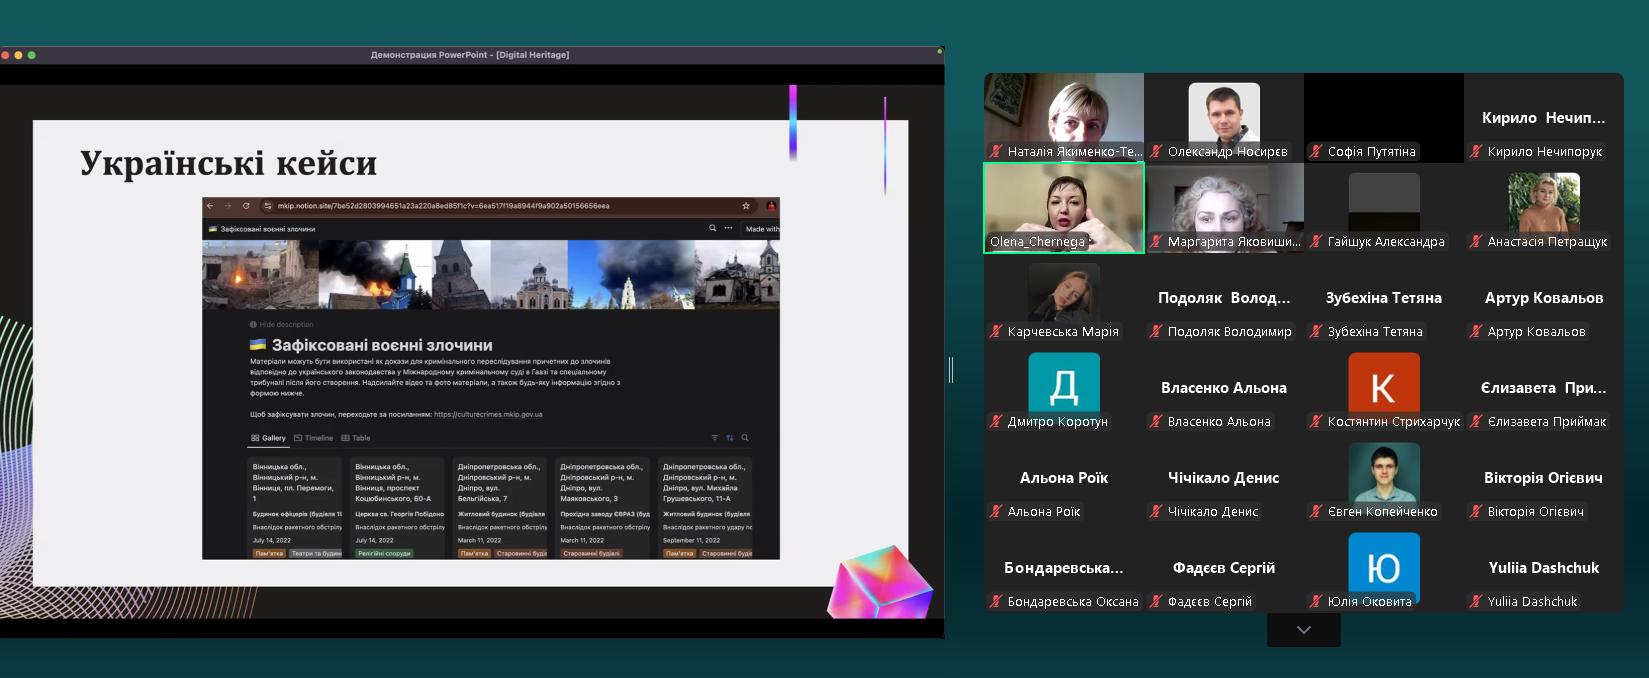Click muted mic icon of Подоляк Володимир
Viewport: 1649px width, 678px height.
(1156, 332)
